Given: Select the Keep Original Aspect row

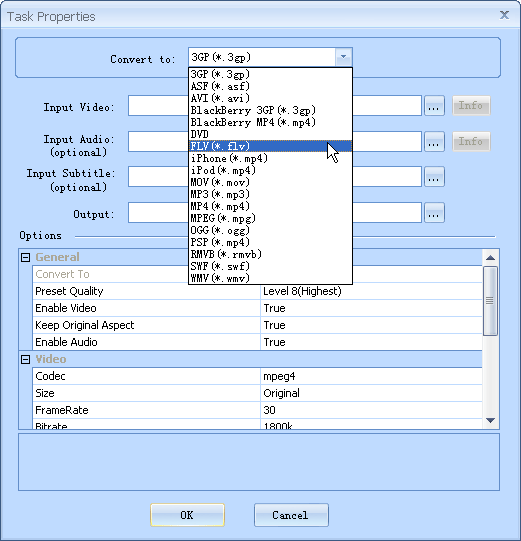Looking at the screenshot, I should coord(257,325).
